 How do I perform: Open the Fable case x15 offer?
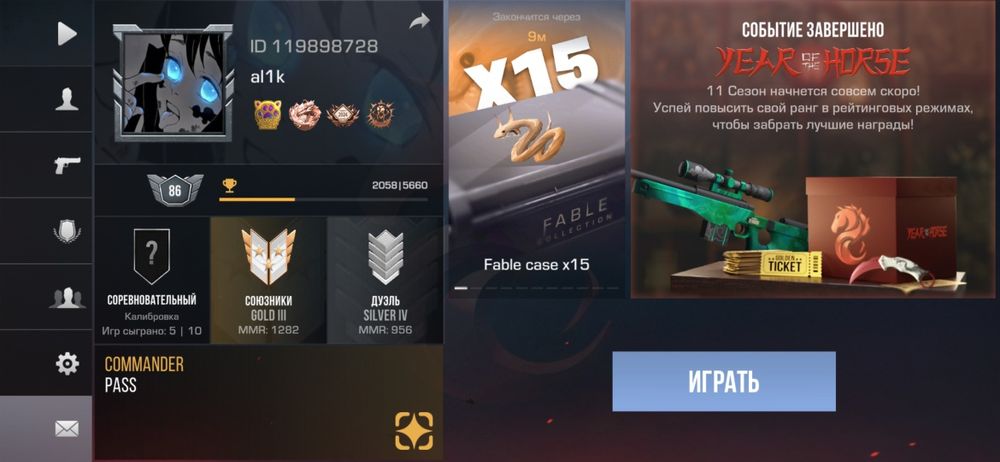pyautogui.click(x=536, y=149)
